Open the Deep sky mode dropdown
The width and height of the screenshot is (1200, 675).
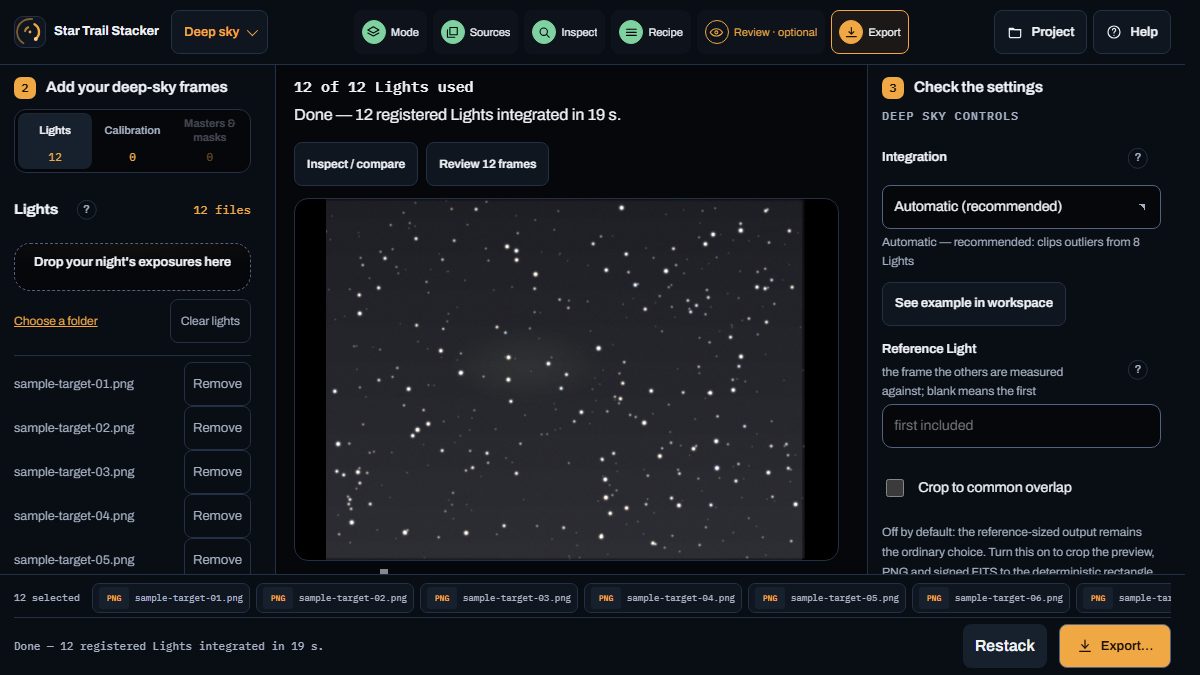click(x=219, y=32)
